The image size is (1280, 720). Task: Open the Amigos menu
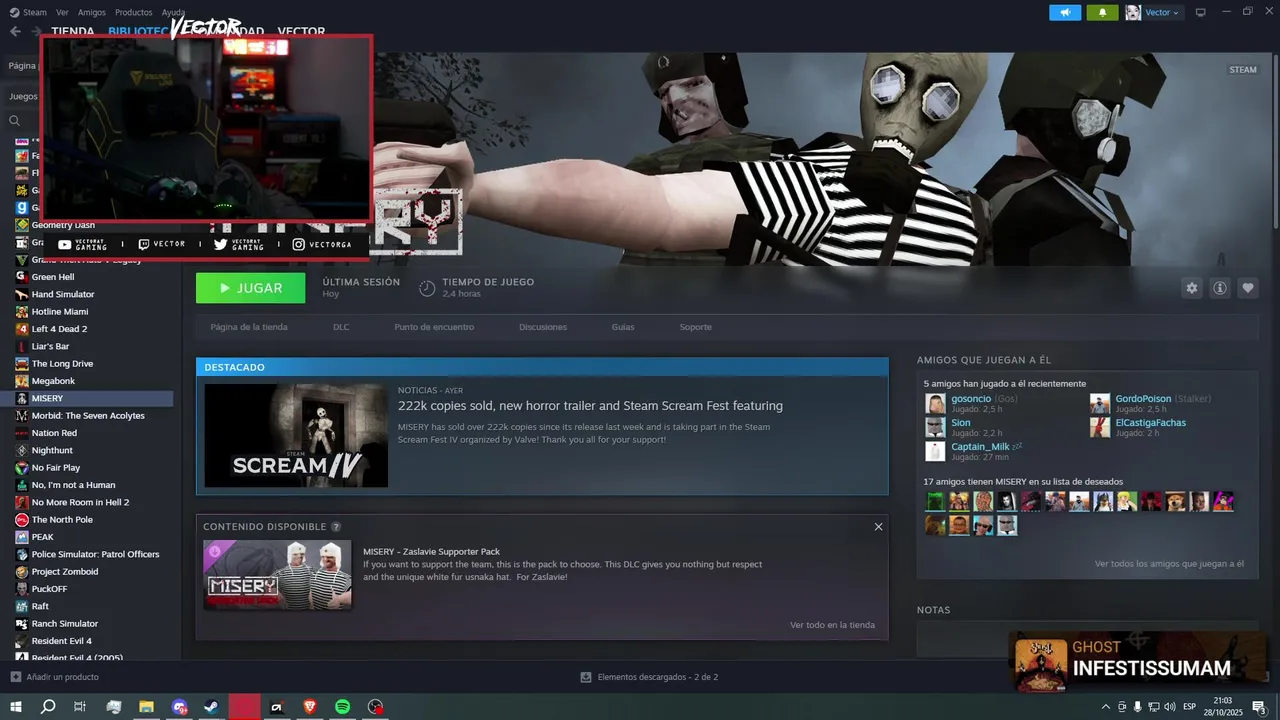click(x=92, y=12)
